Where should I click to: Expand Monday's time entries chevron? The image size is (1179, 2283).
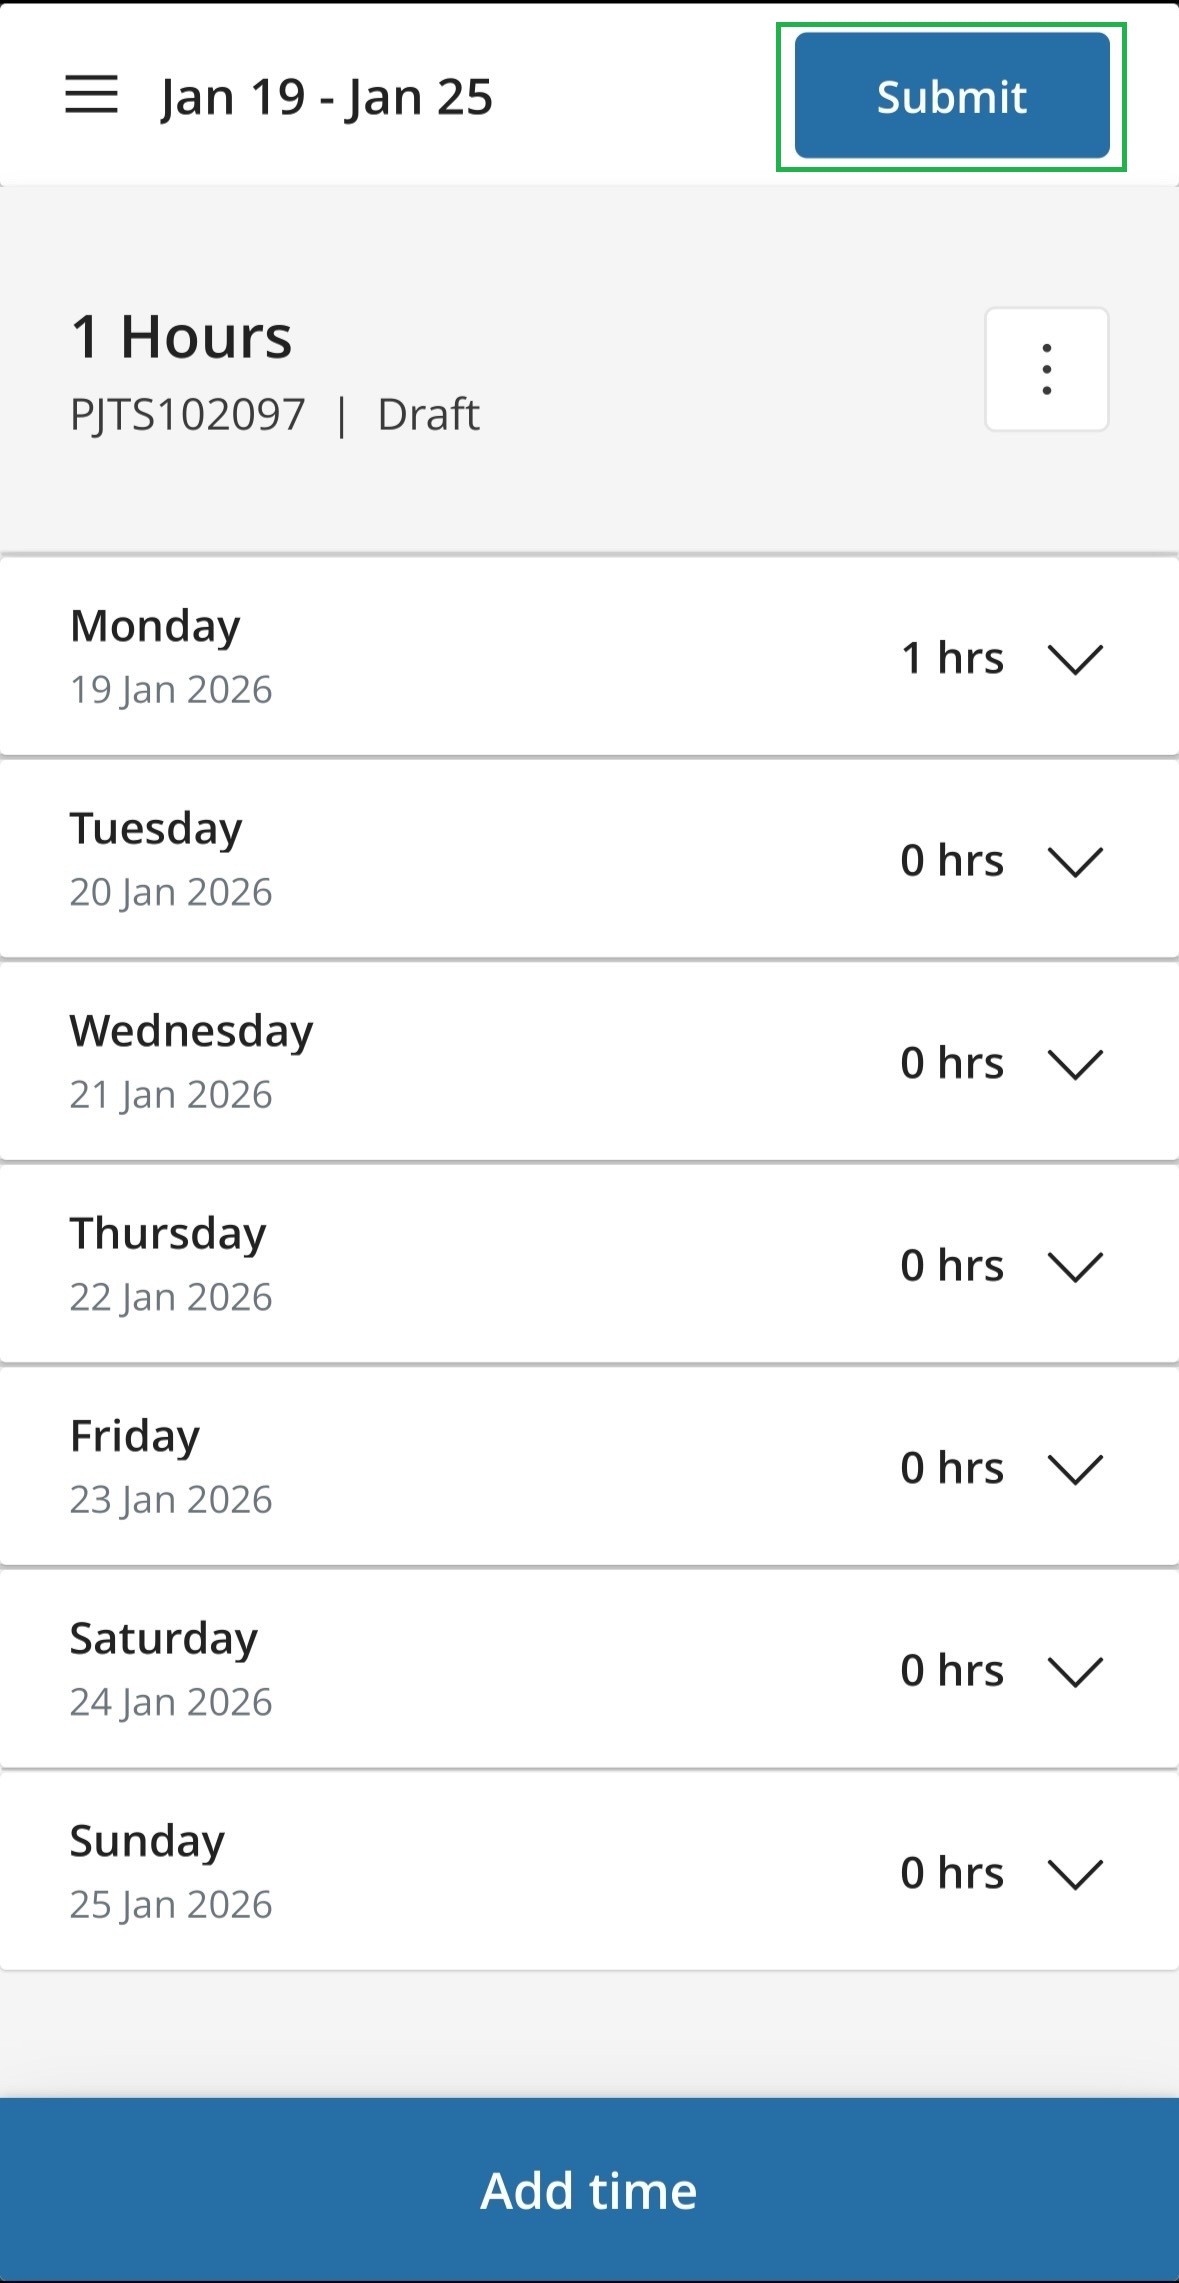point(1074,658)
